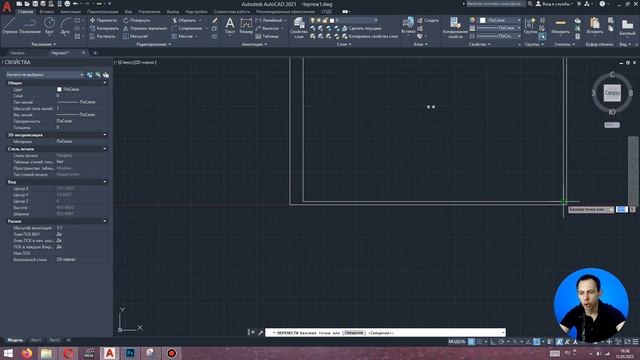The height and width of the screenshot is (360, 640).
Task: Toggle object snap in status bar
Action: (x=536, y=342)
